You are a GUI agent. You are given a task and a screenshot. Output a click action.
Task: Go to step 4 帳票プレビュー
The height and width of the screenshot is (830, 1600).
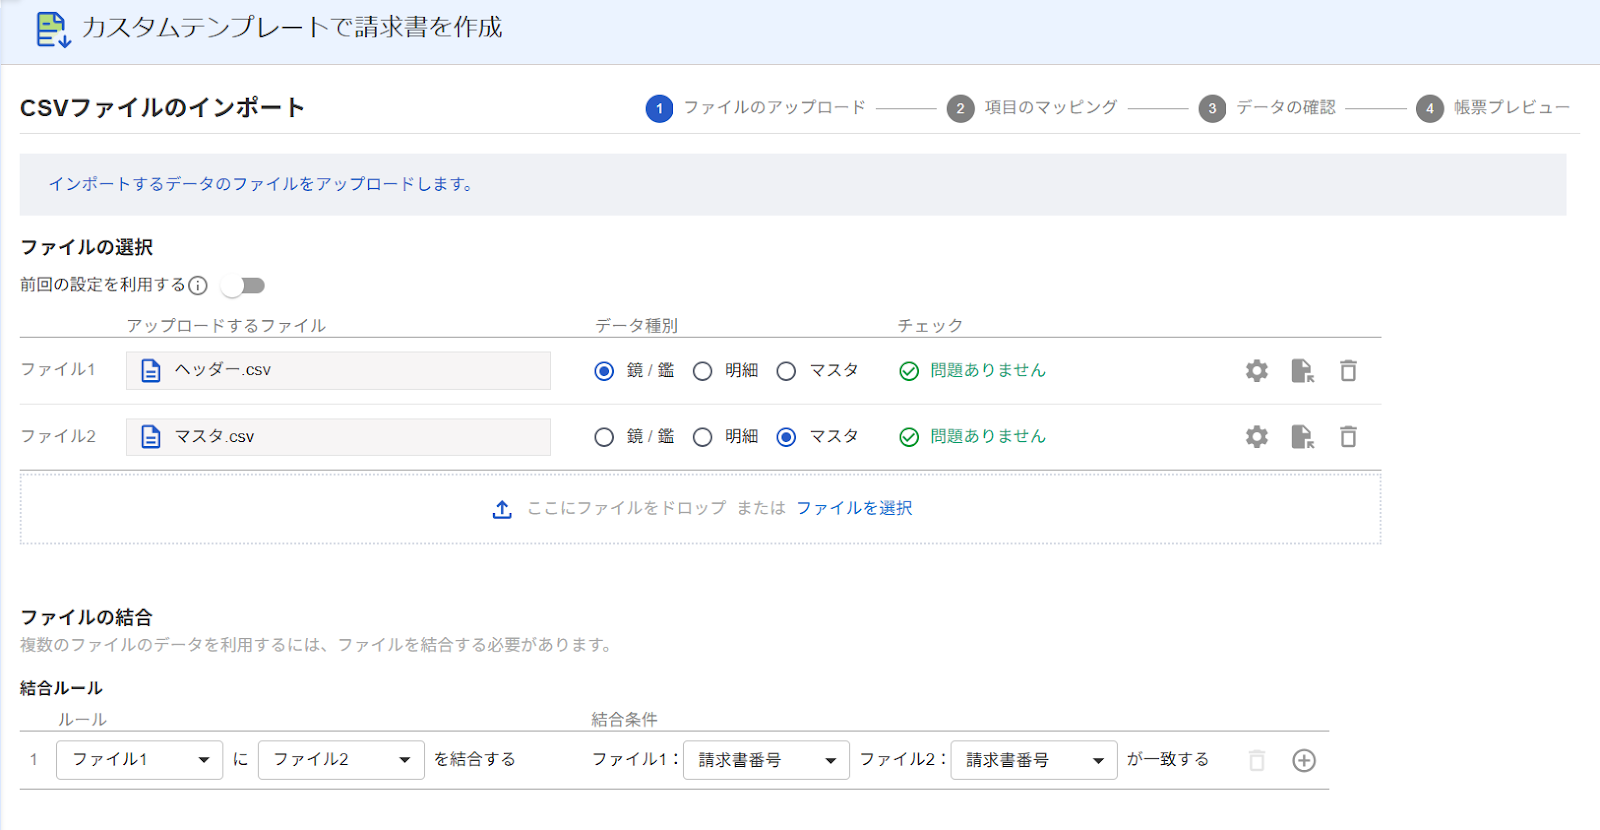[1493, 108]
